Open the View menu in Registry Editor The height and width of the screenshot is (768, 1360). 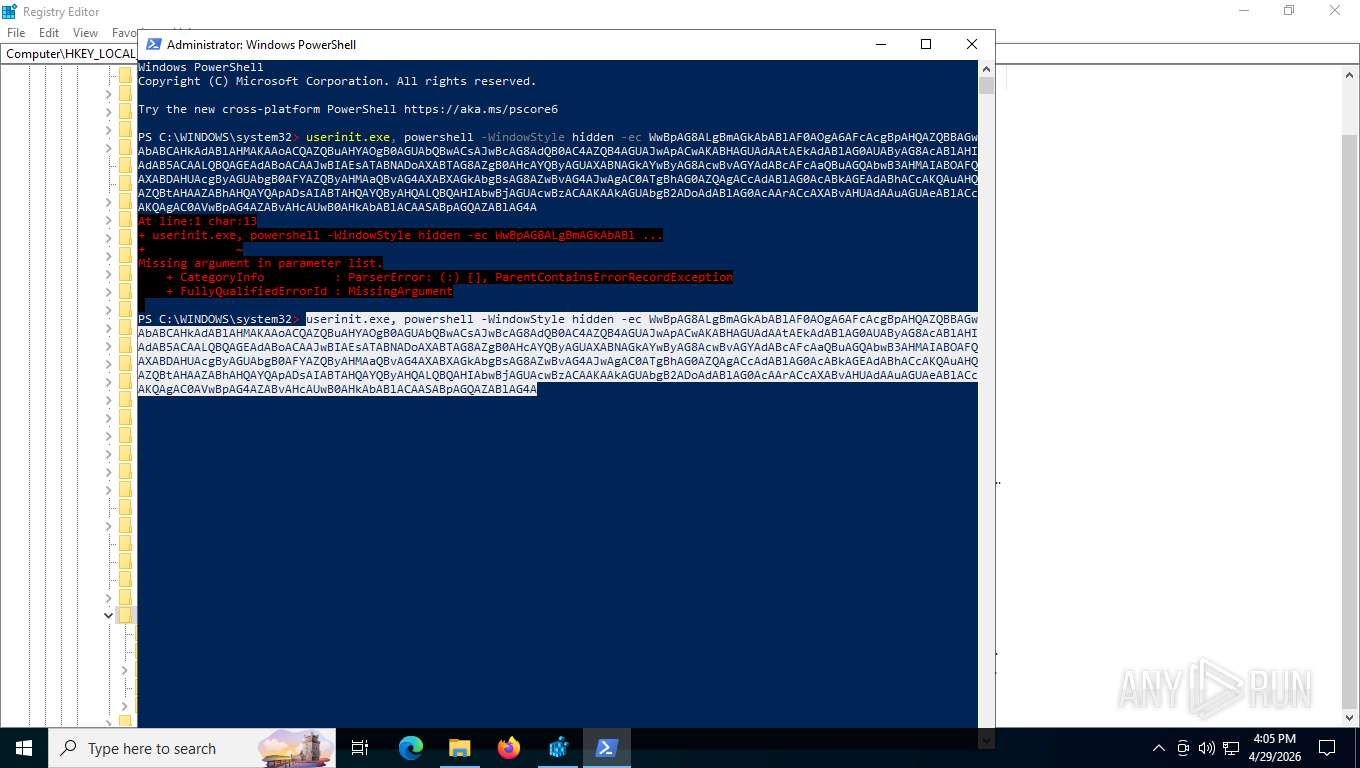[x=86, y=33]
